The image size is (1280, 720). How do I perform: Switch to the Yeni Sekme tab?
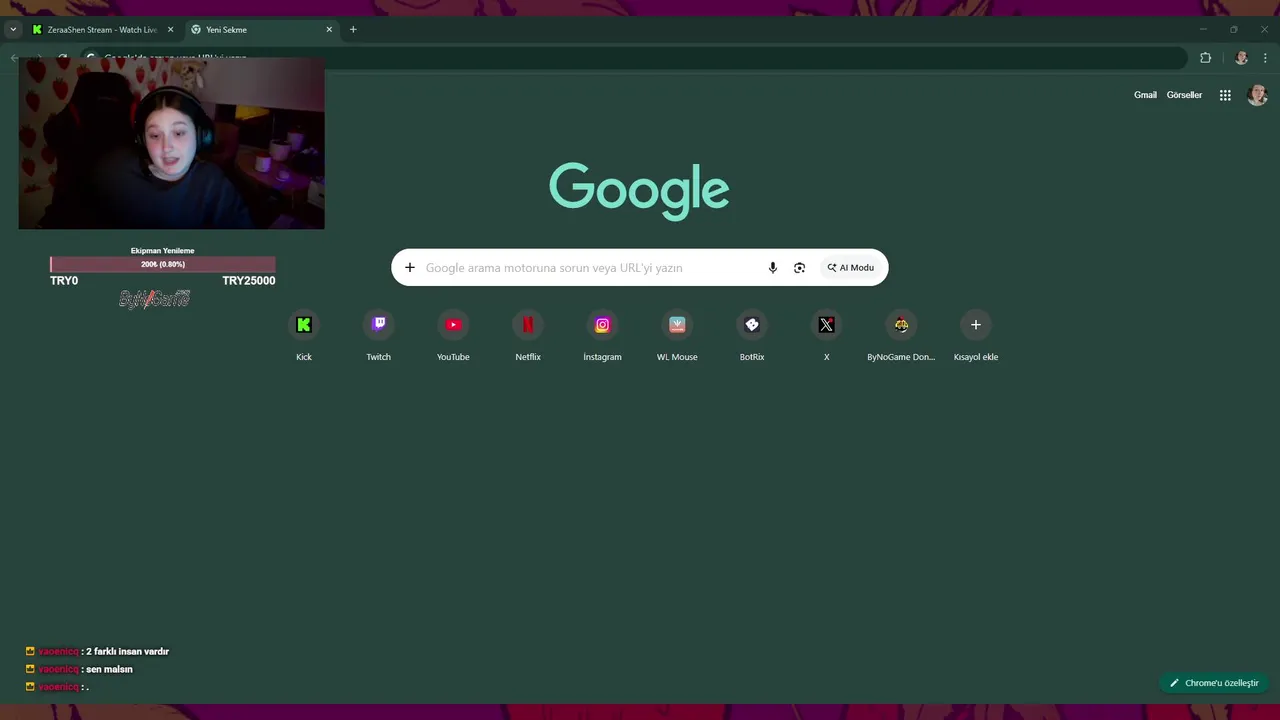(262, 30)
